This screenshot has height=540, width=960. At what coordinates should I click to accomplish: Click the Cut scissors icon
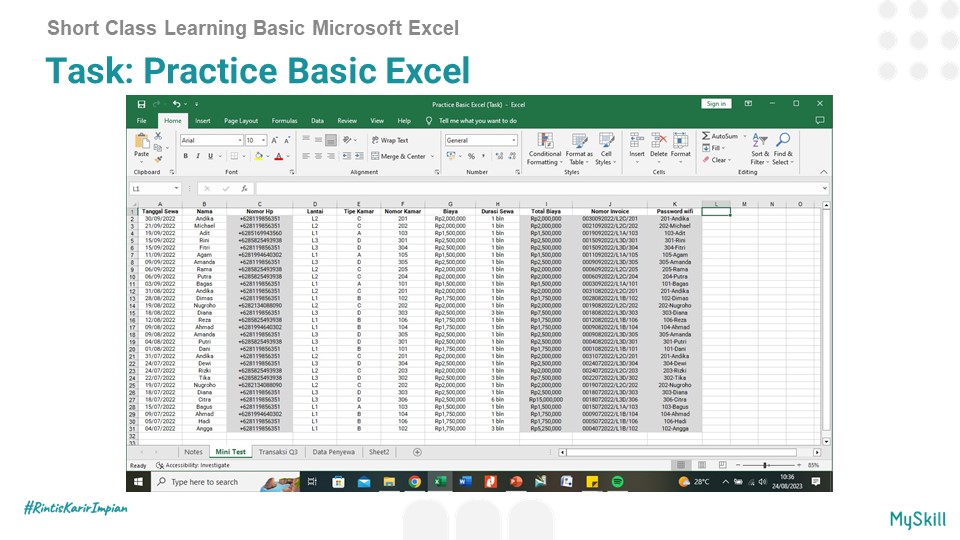point(158,136)
